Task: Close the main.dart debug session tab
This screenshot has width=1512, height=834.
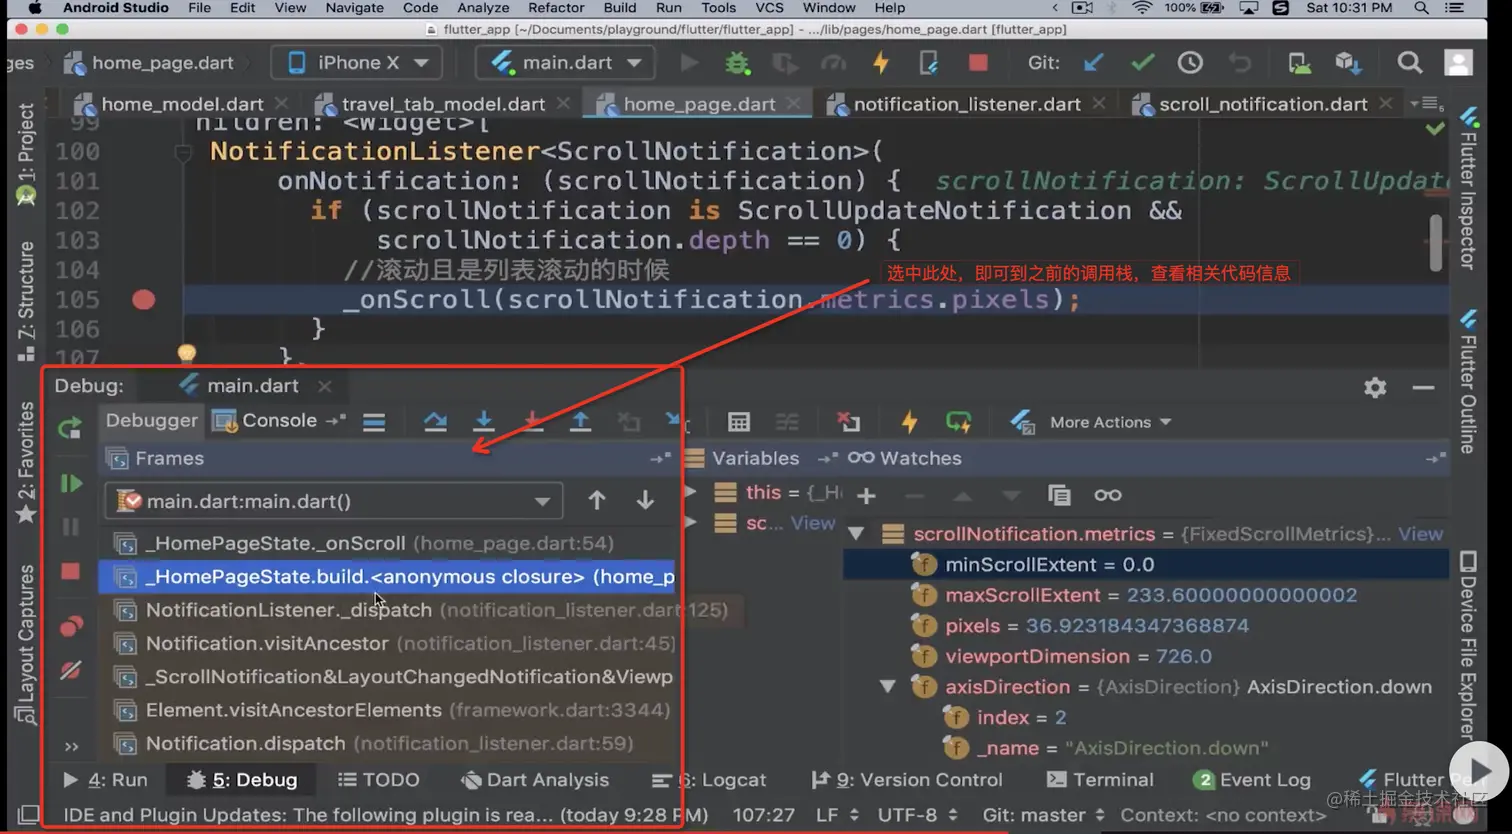Action: click(x=324, y=386)
